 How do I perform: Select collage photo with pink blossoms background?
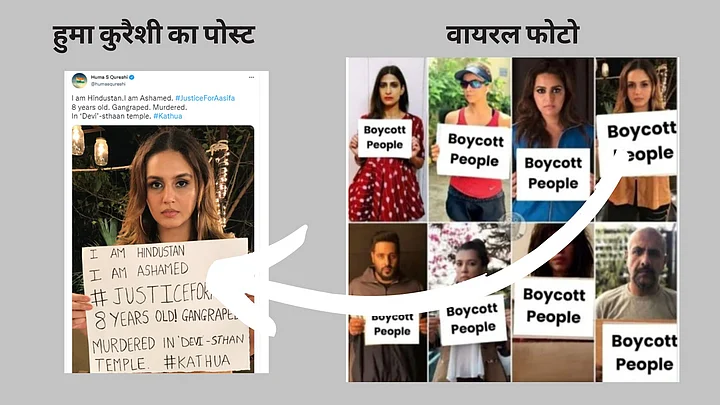point(469,303)
